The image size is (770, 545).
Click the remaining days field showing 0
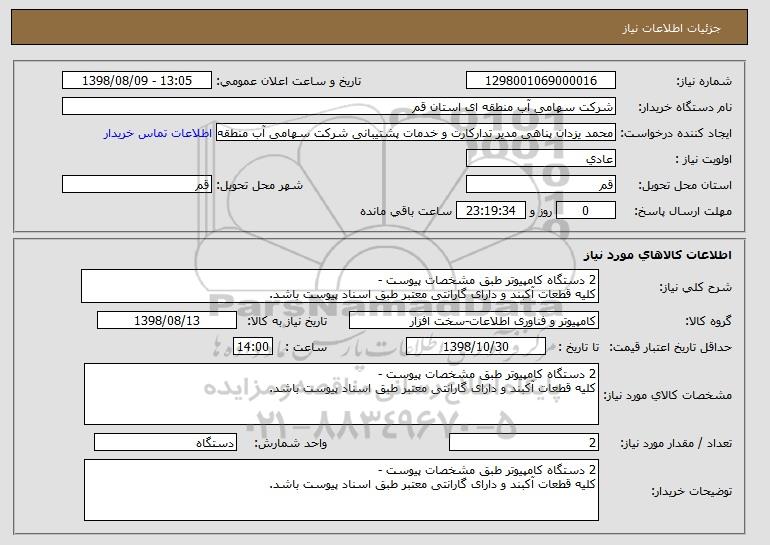tap(585, 211)
